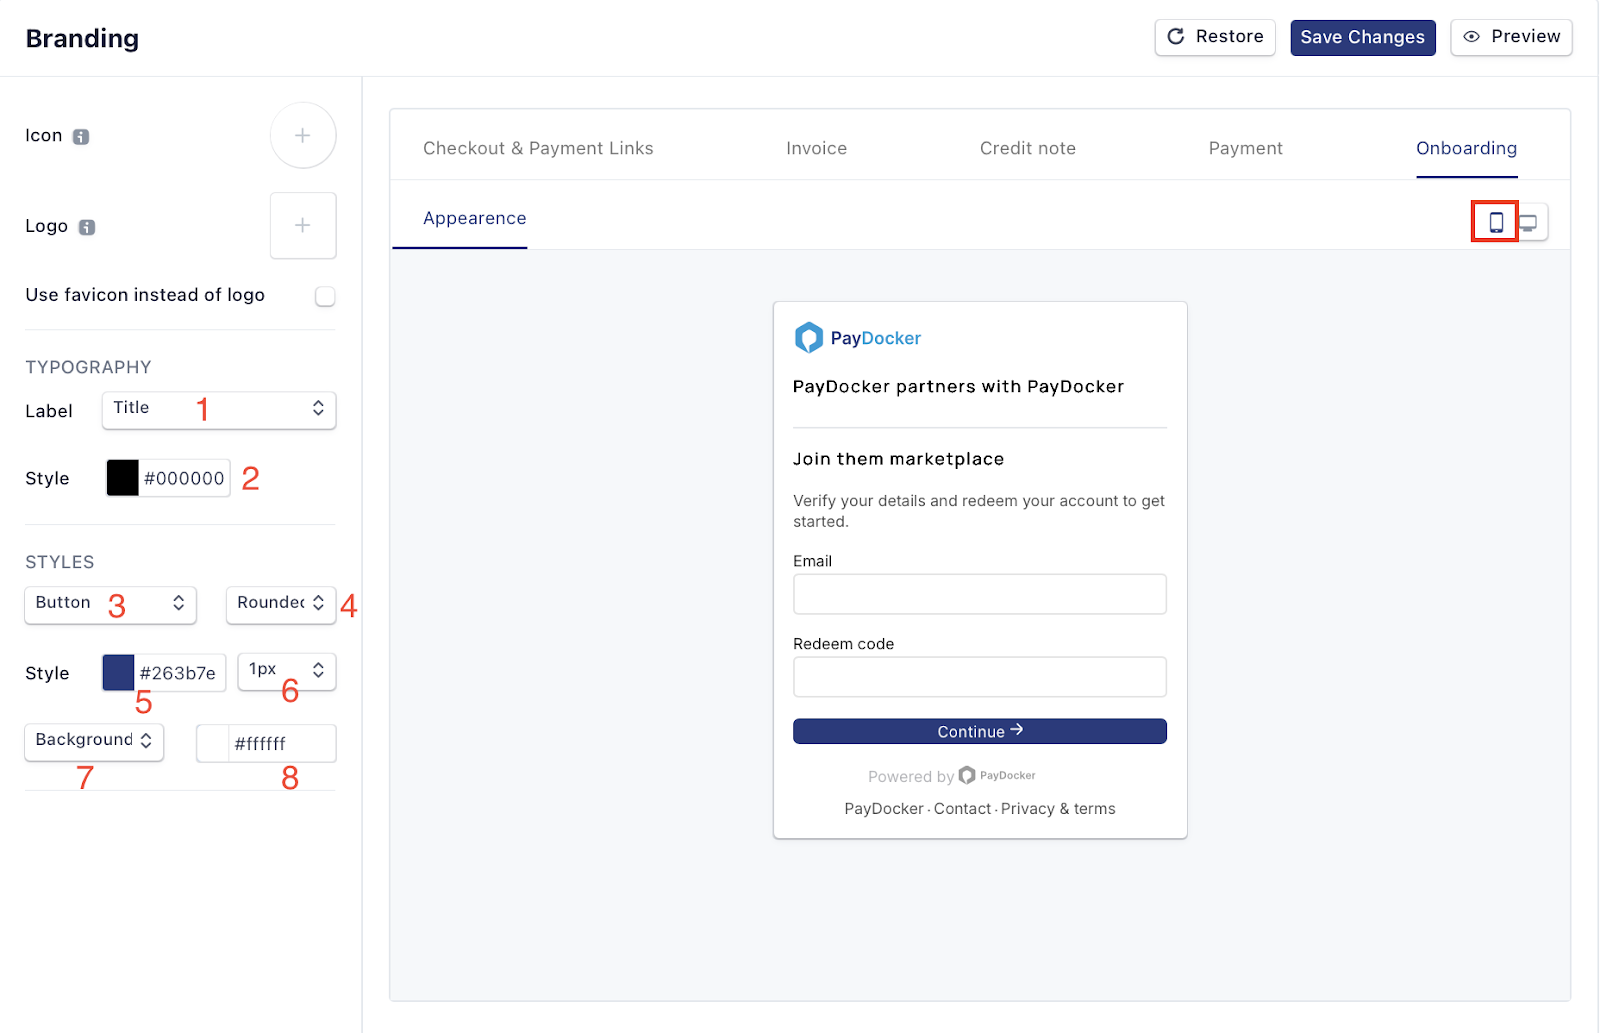Open the Credit note tab
This screenshot has height=1033, width=1600.
pyautogui.click(x=1027, y=149)
